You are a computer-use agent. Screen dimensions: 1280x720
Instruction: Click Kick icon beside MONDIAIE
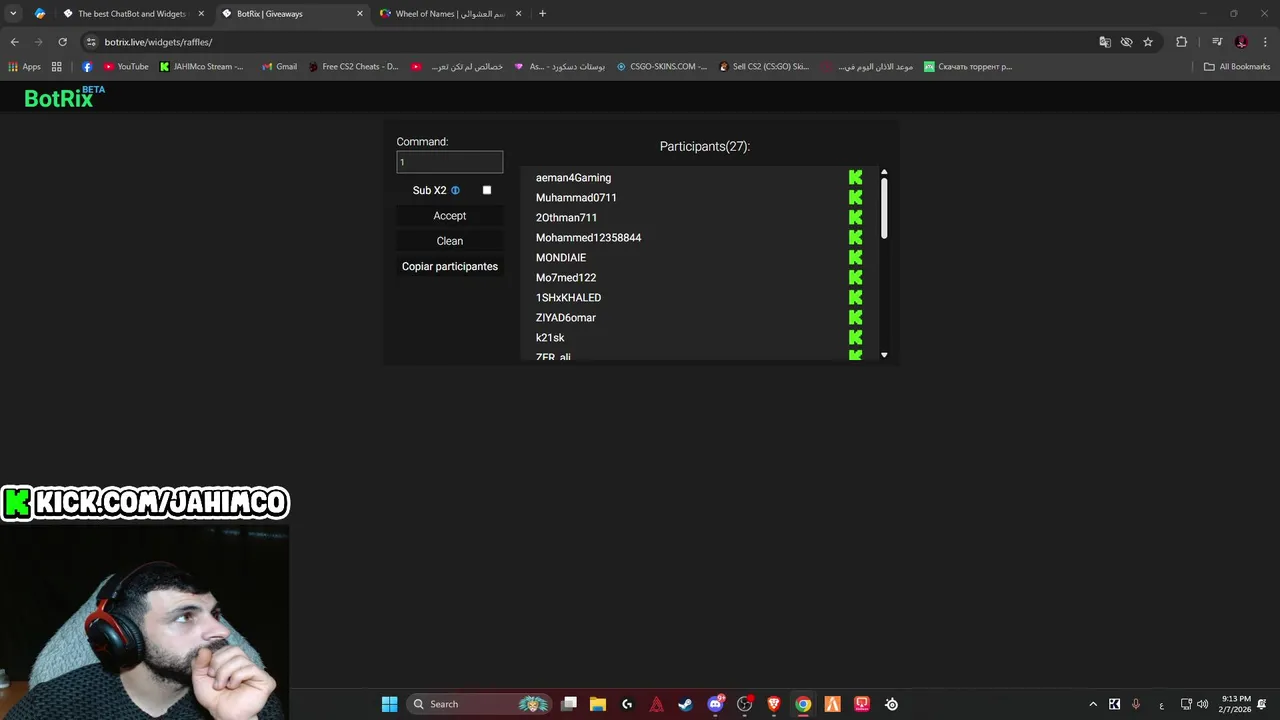click(x=855, y=257)
